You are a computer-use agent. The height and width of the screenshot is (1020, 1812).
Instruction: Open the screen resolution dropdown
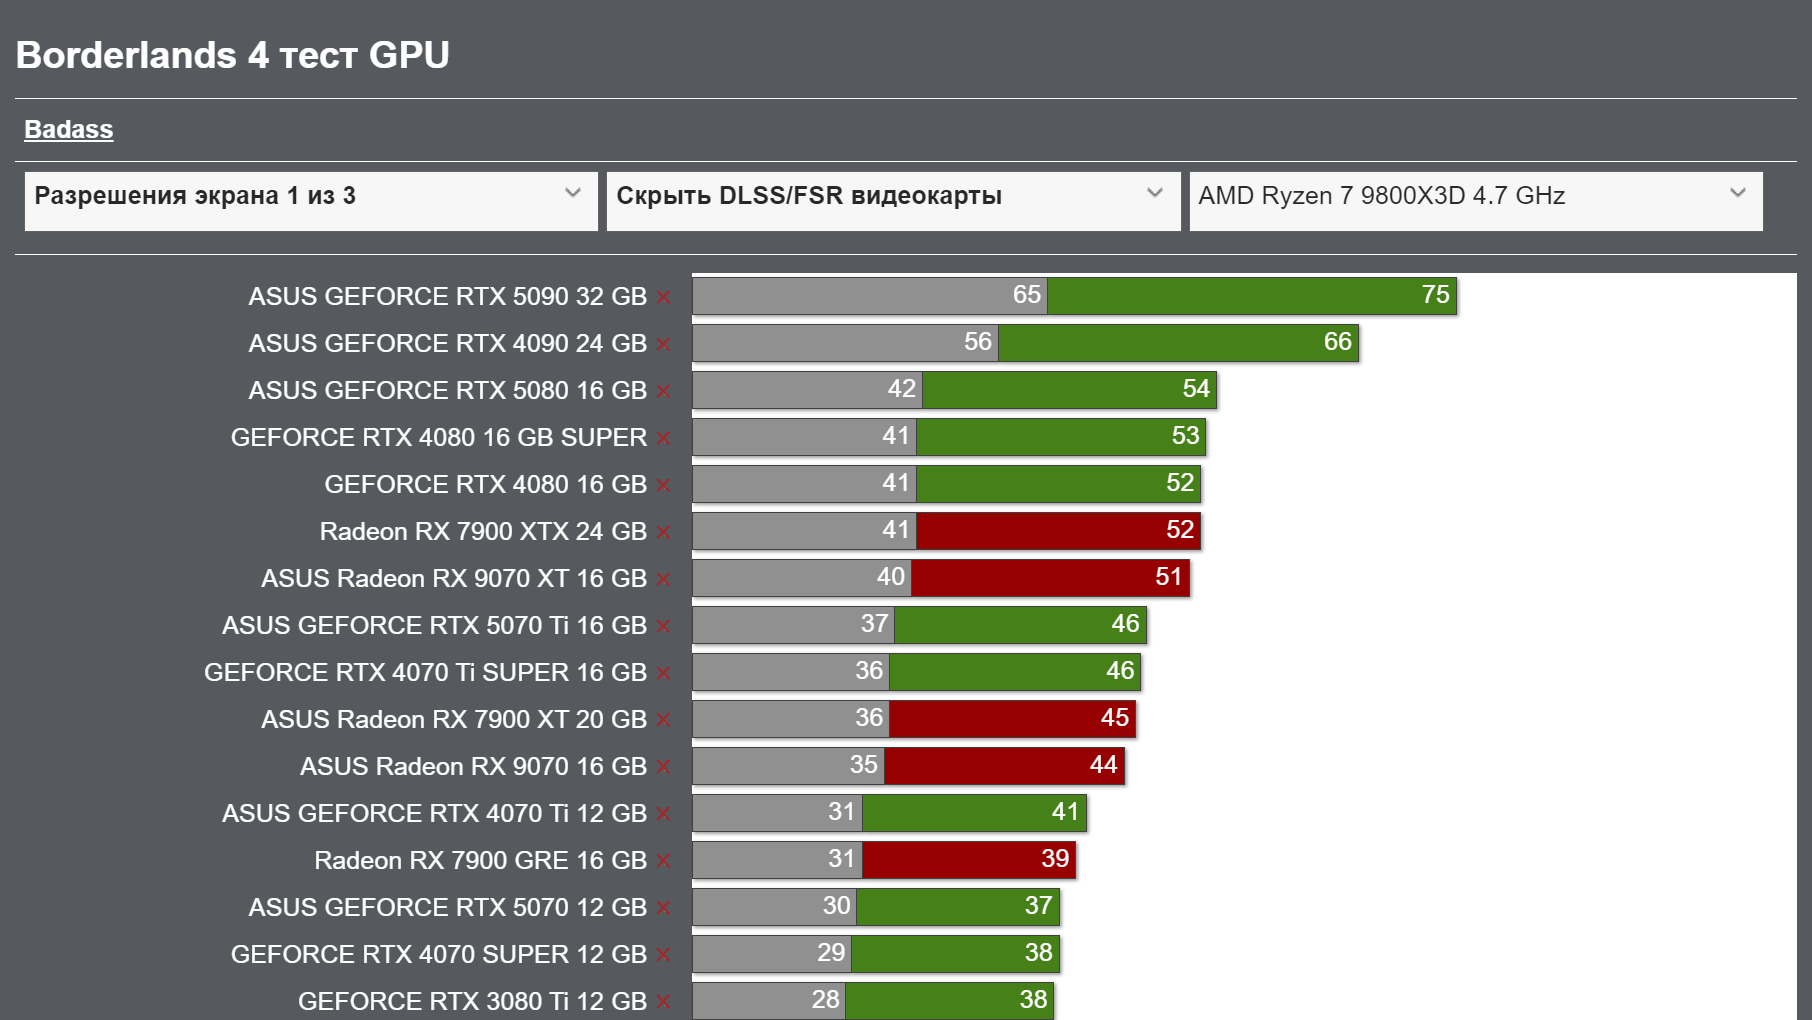[311, 201]
